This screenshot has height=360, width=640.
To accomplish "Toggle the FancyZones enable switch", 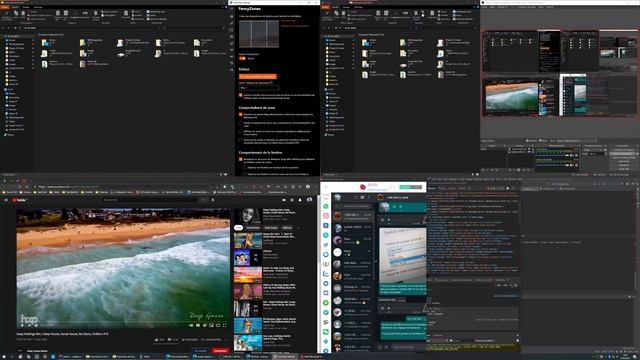I will 242,58.
